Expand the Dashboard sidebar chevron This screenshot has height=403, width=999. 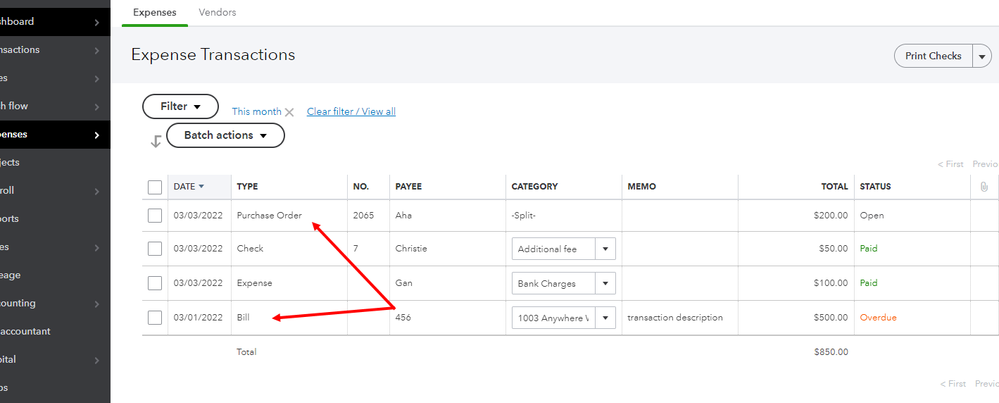(x=96, y=22)
